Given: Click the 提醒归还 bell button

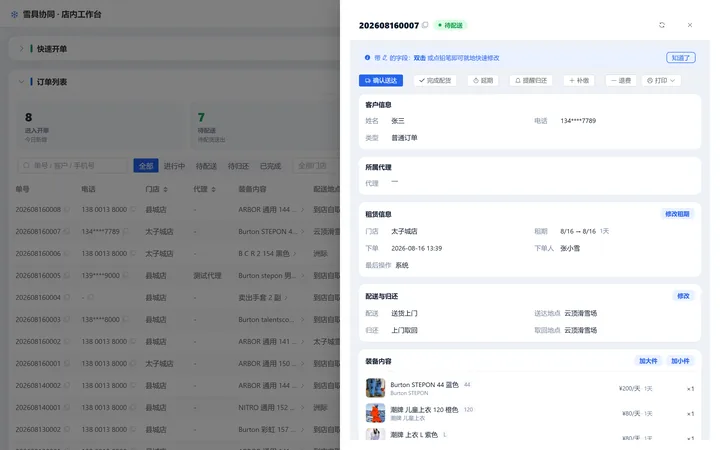Looking at the screenshot, I should click(x=531, y=80).
